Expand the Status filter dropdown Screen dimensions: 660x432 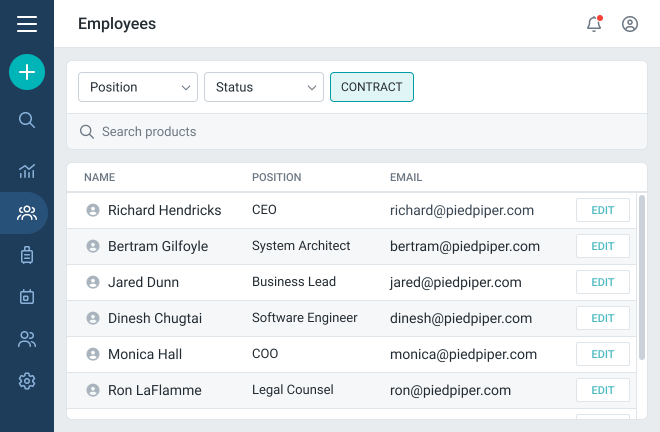(x=264, y=87)
